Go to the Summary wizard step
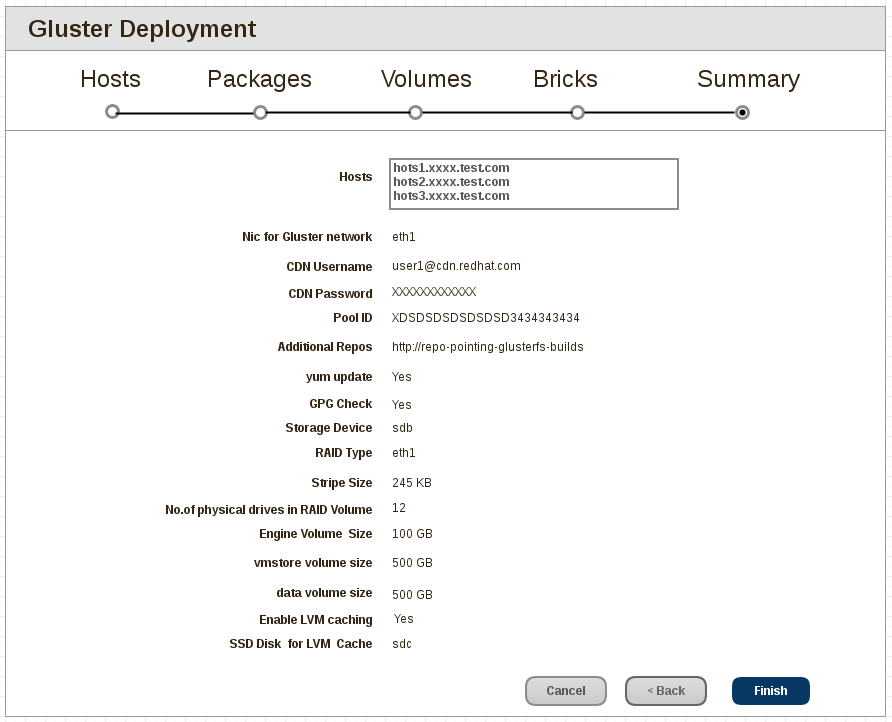 point(748,79)
